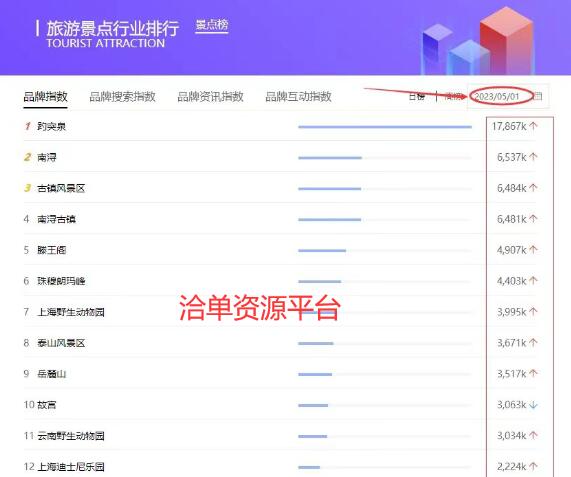The height and width of the screenshot is (477, 571).
Task: Click the index bar for 趵突泉
Action: coord(385,127)
